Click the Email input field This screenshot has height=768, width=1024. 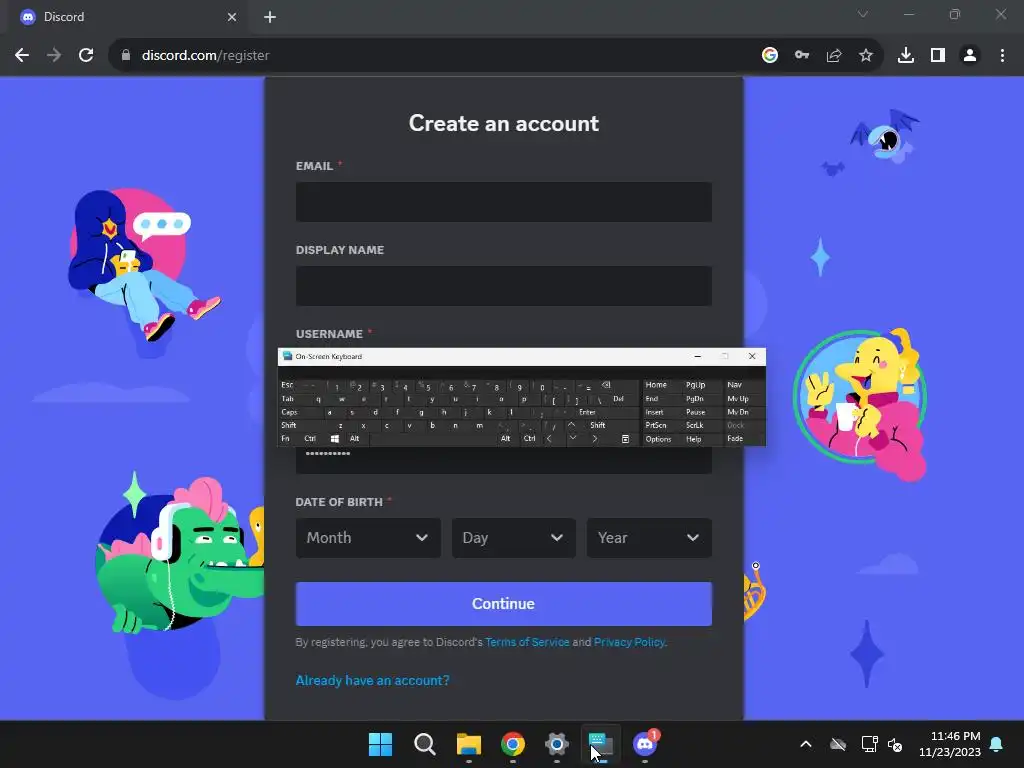point(504,202)
